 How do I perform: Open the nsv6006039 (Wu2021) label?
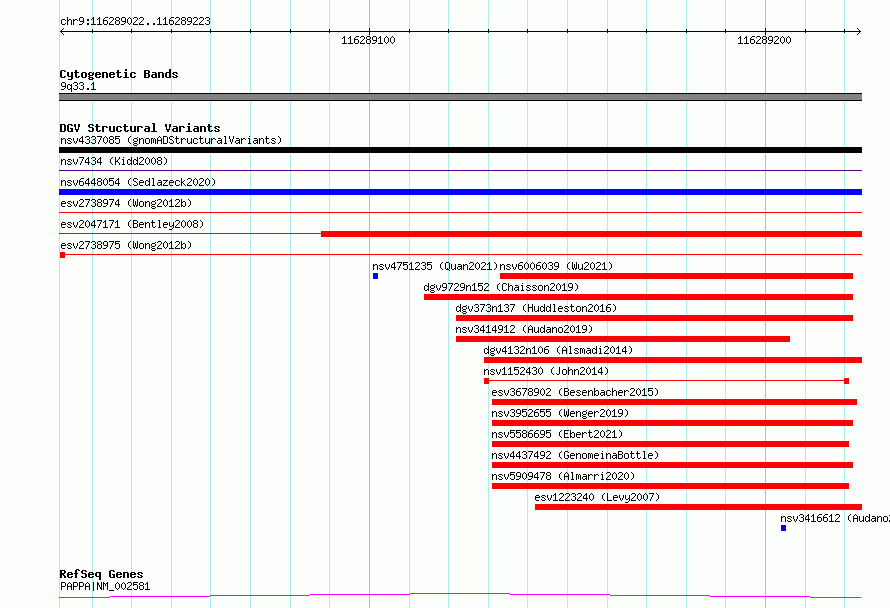pyautogui.click(x=556, y=266)
